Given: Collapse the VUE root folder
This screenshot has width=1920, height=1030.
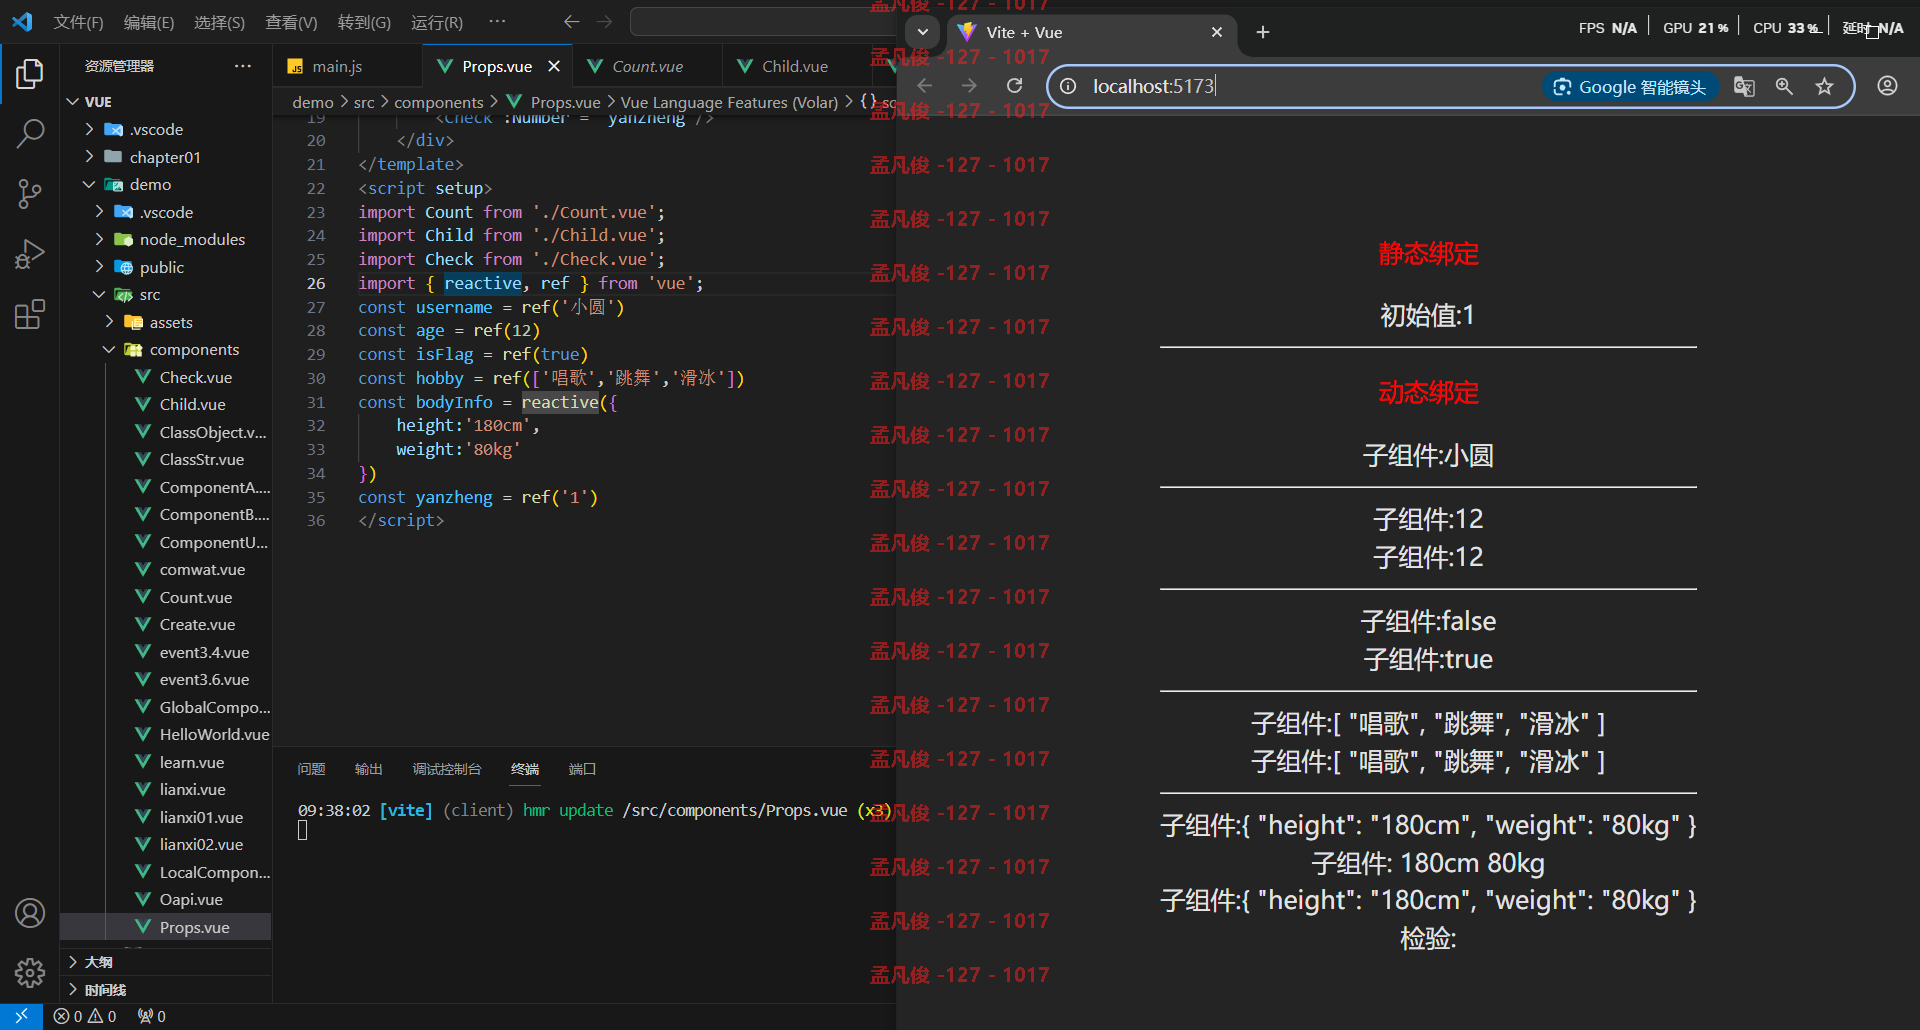Looking at the screenshot, I should pyautogui.click(x=73, y=102).
